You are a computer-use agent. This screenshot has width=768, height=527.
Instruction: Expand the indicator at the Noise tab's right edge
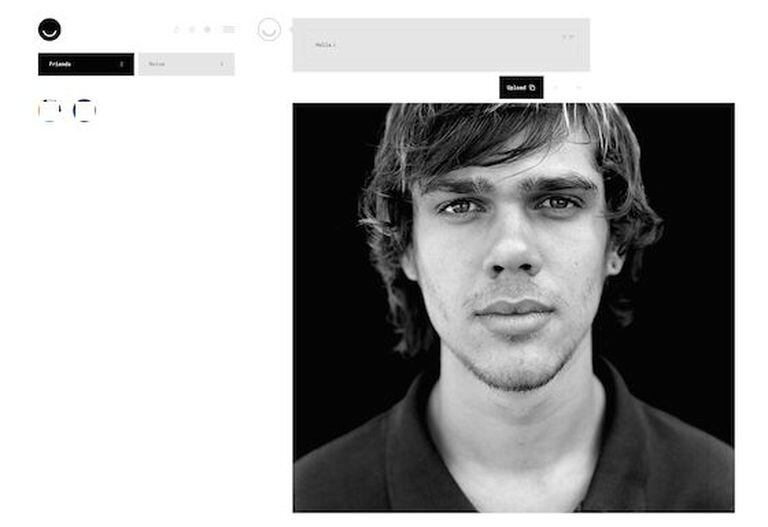click(x=222, y=64)
